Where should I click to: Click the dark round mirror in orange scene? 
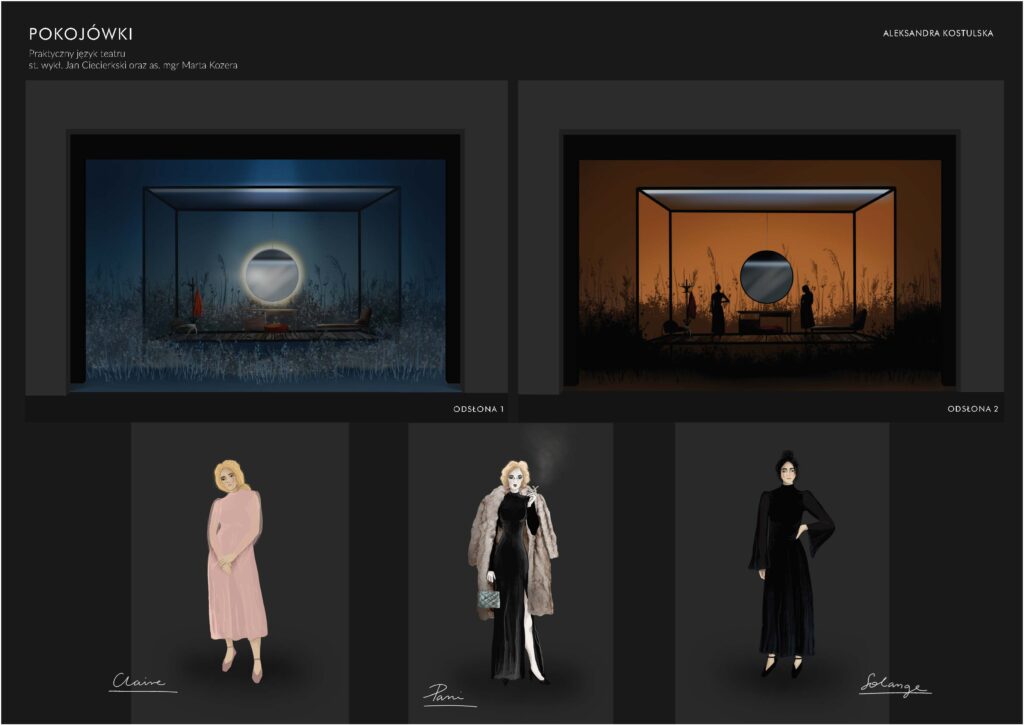point(766,276)
